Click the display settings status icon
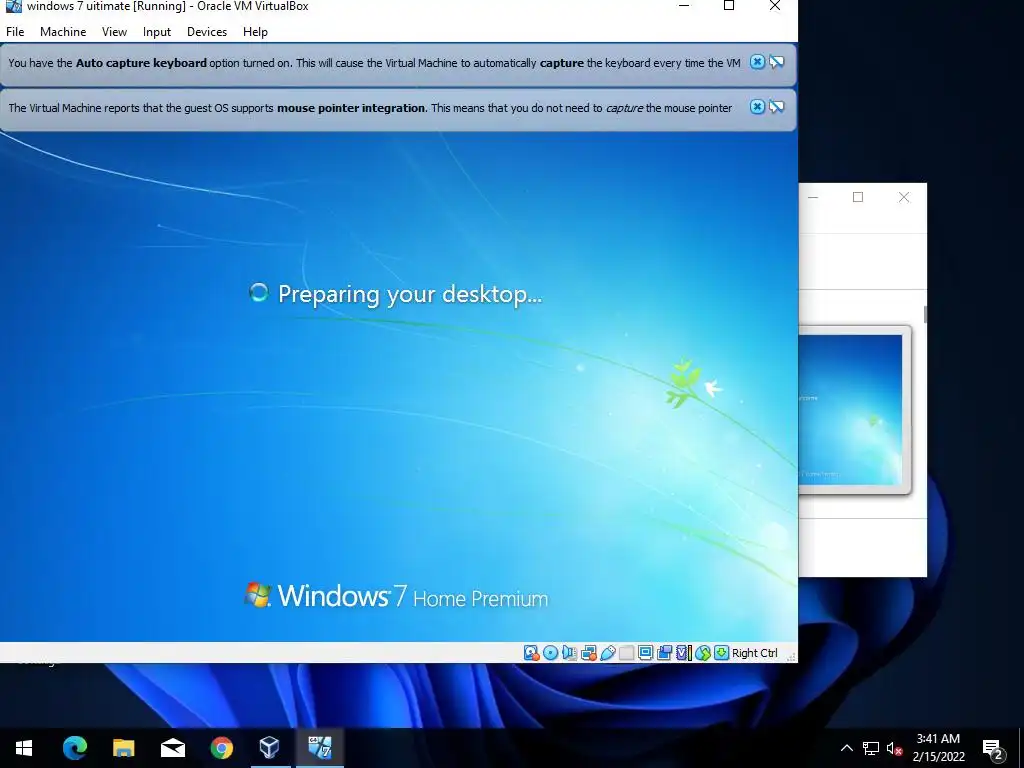This screenshot has height=768, width=1024. click(x=645, y=653)
